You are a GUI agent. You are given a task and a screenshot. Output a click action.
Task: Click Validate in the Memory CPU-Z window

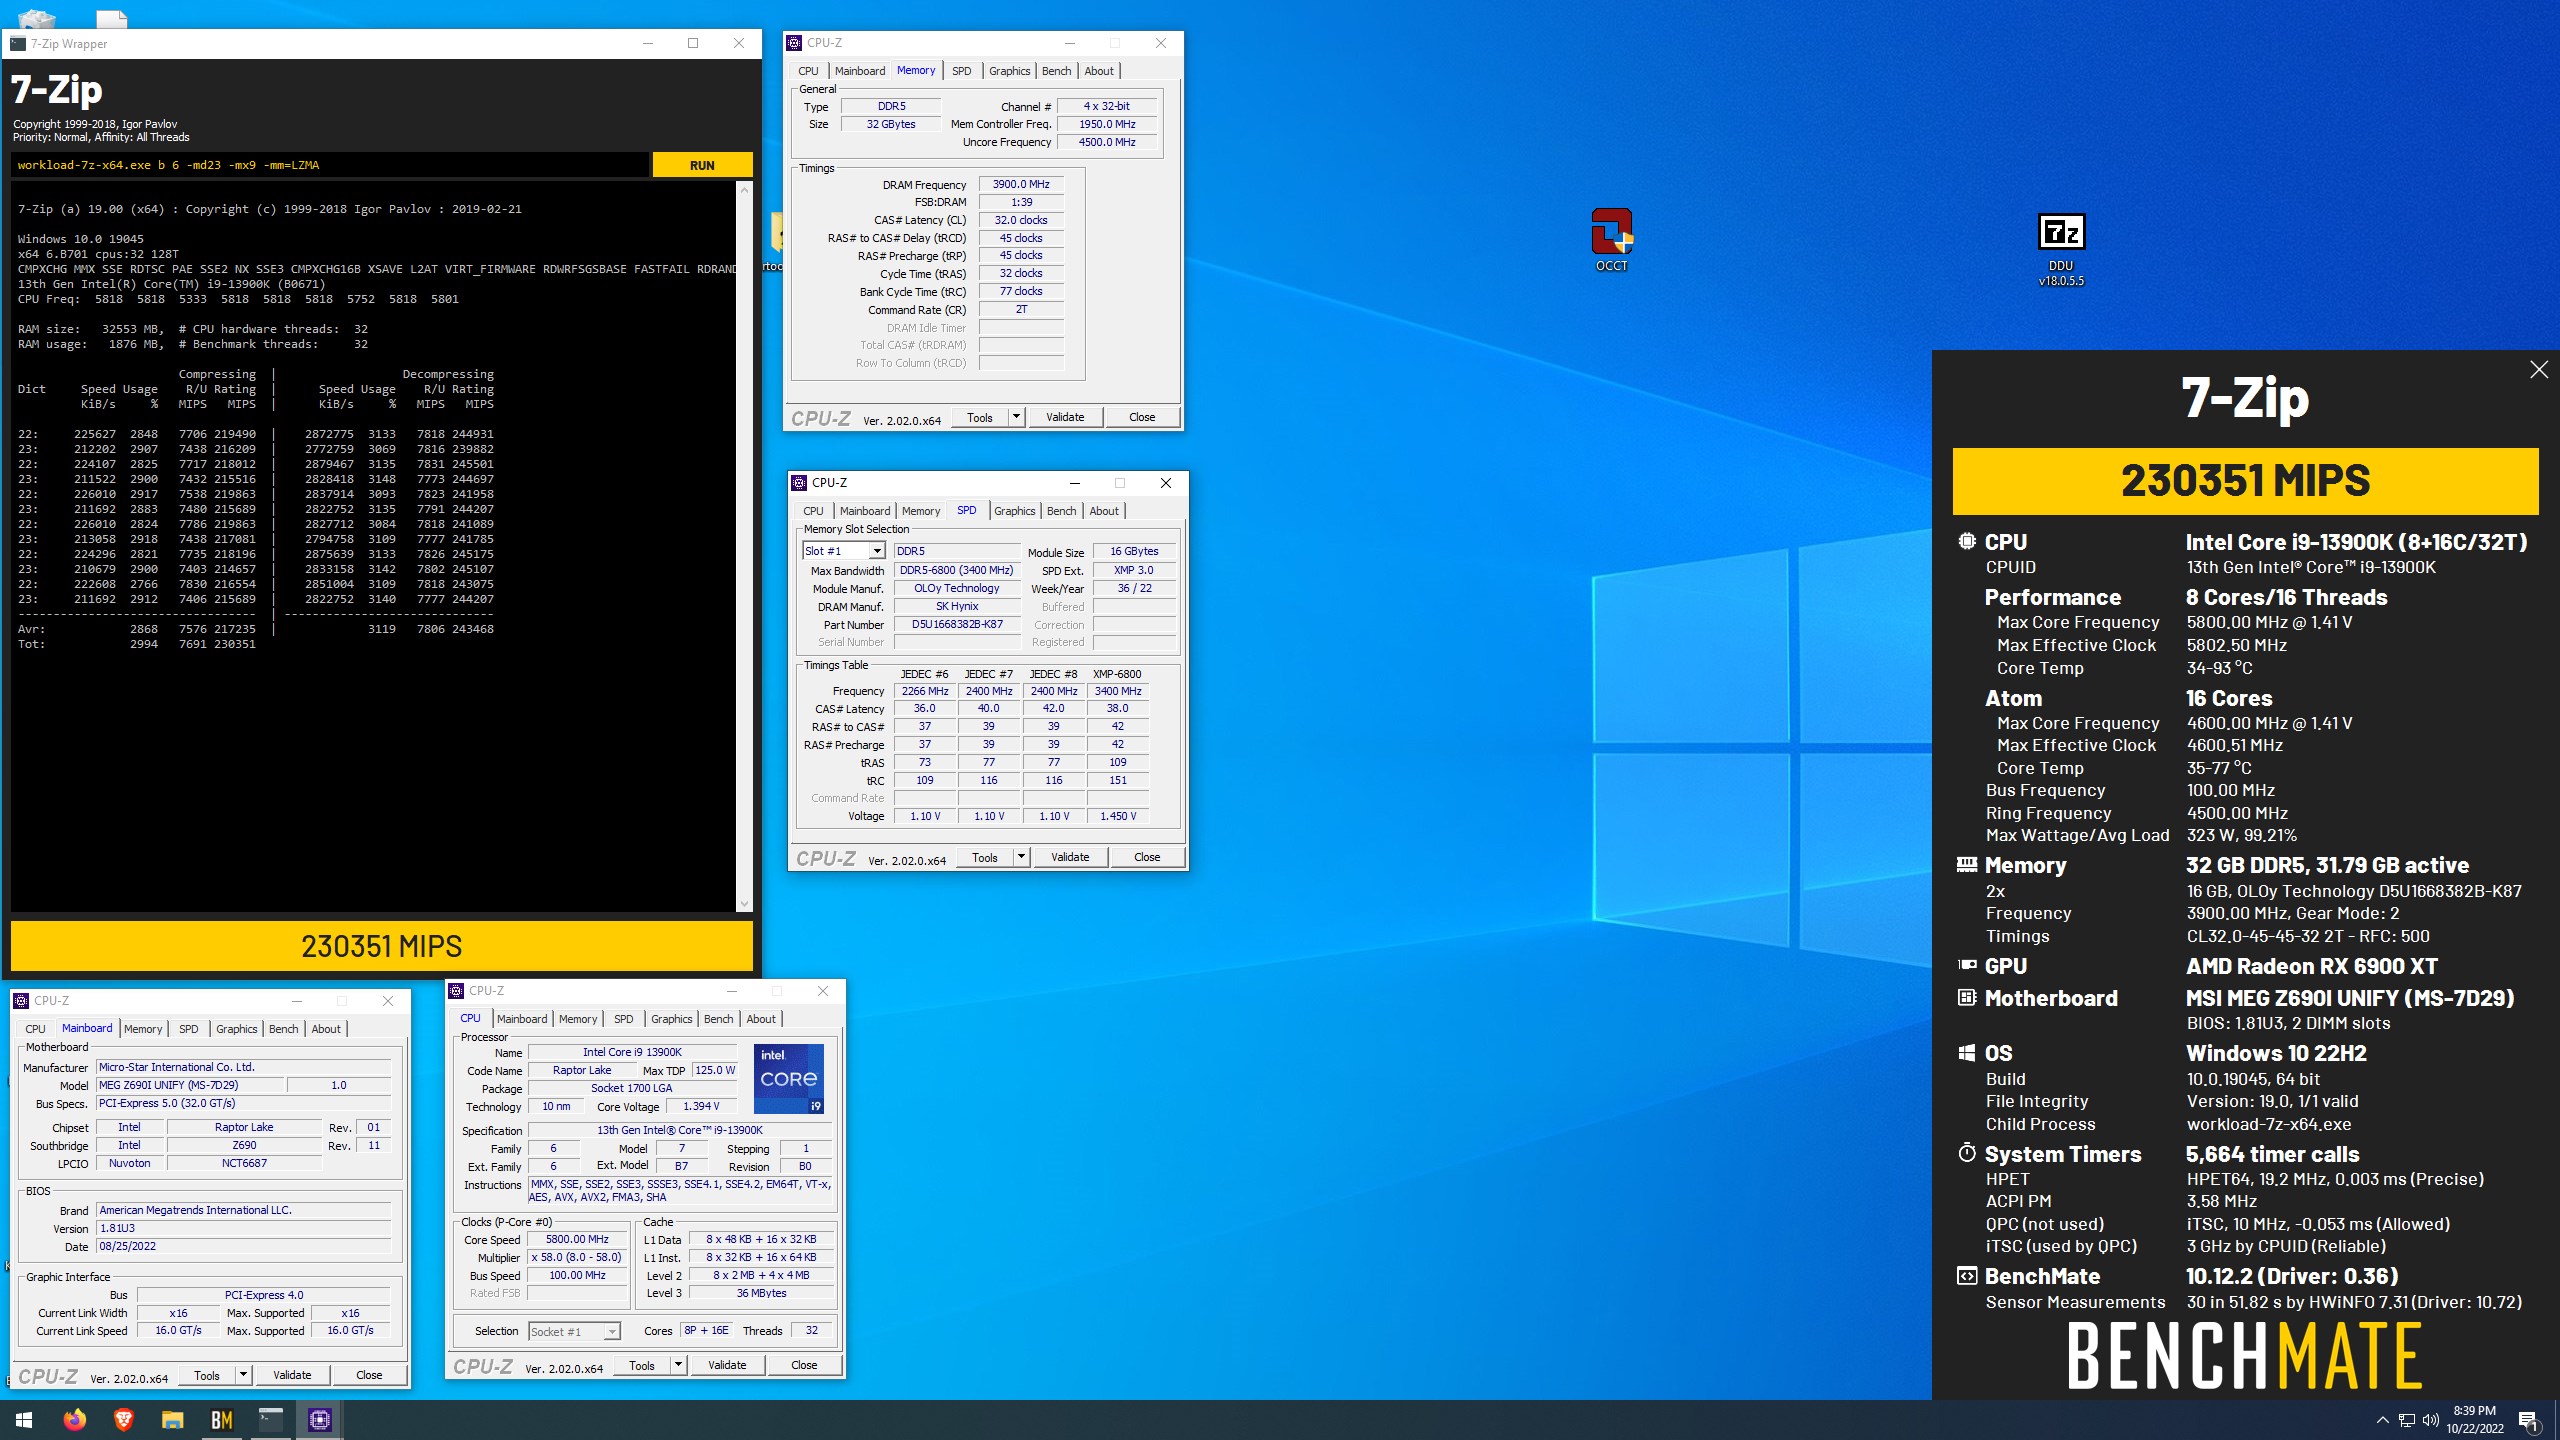click(x=1065, y=417)
